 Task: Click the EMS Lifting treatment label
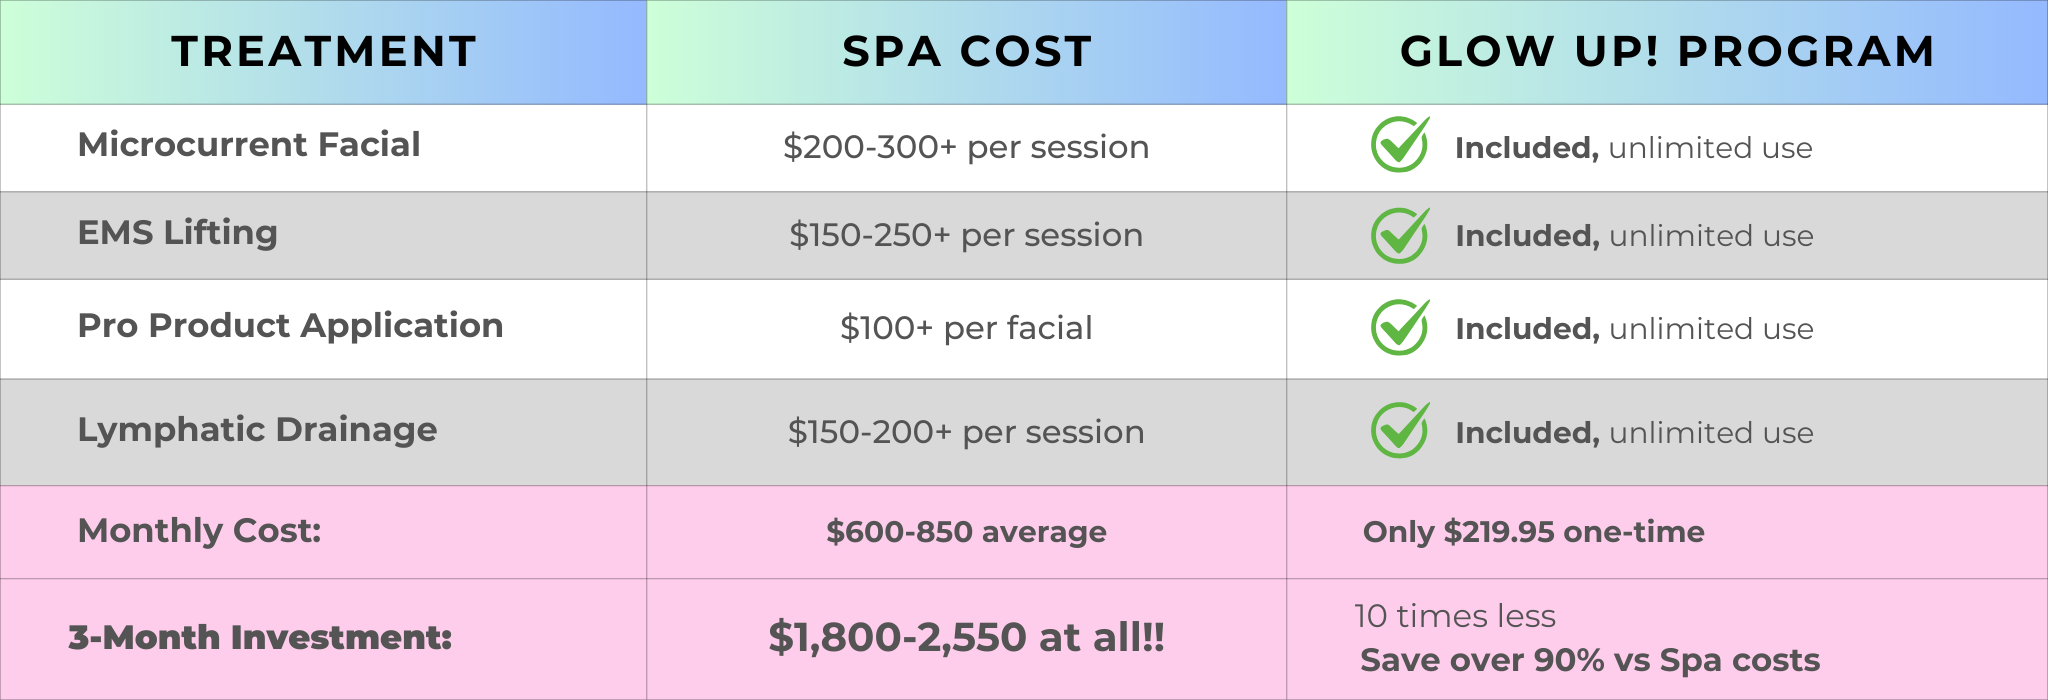178,233
